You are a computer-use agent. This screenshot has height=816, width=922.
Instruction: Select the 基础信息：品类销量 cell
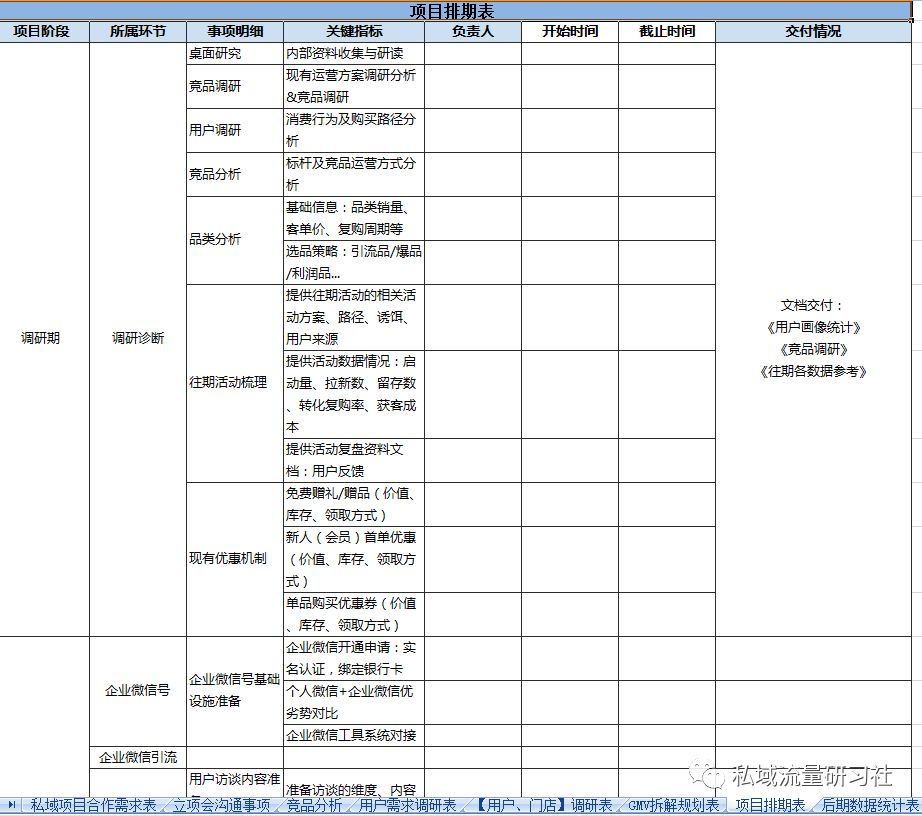tap(354, 219)
